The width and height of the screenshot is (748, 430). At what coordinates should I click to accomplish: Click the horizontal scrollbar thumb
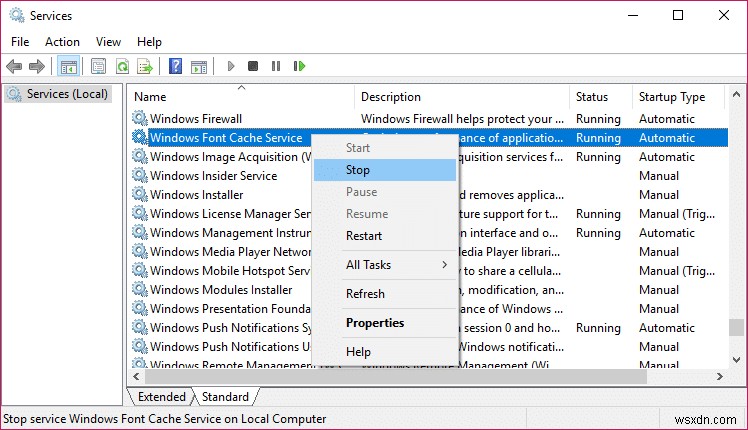[396, 377]
